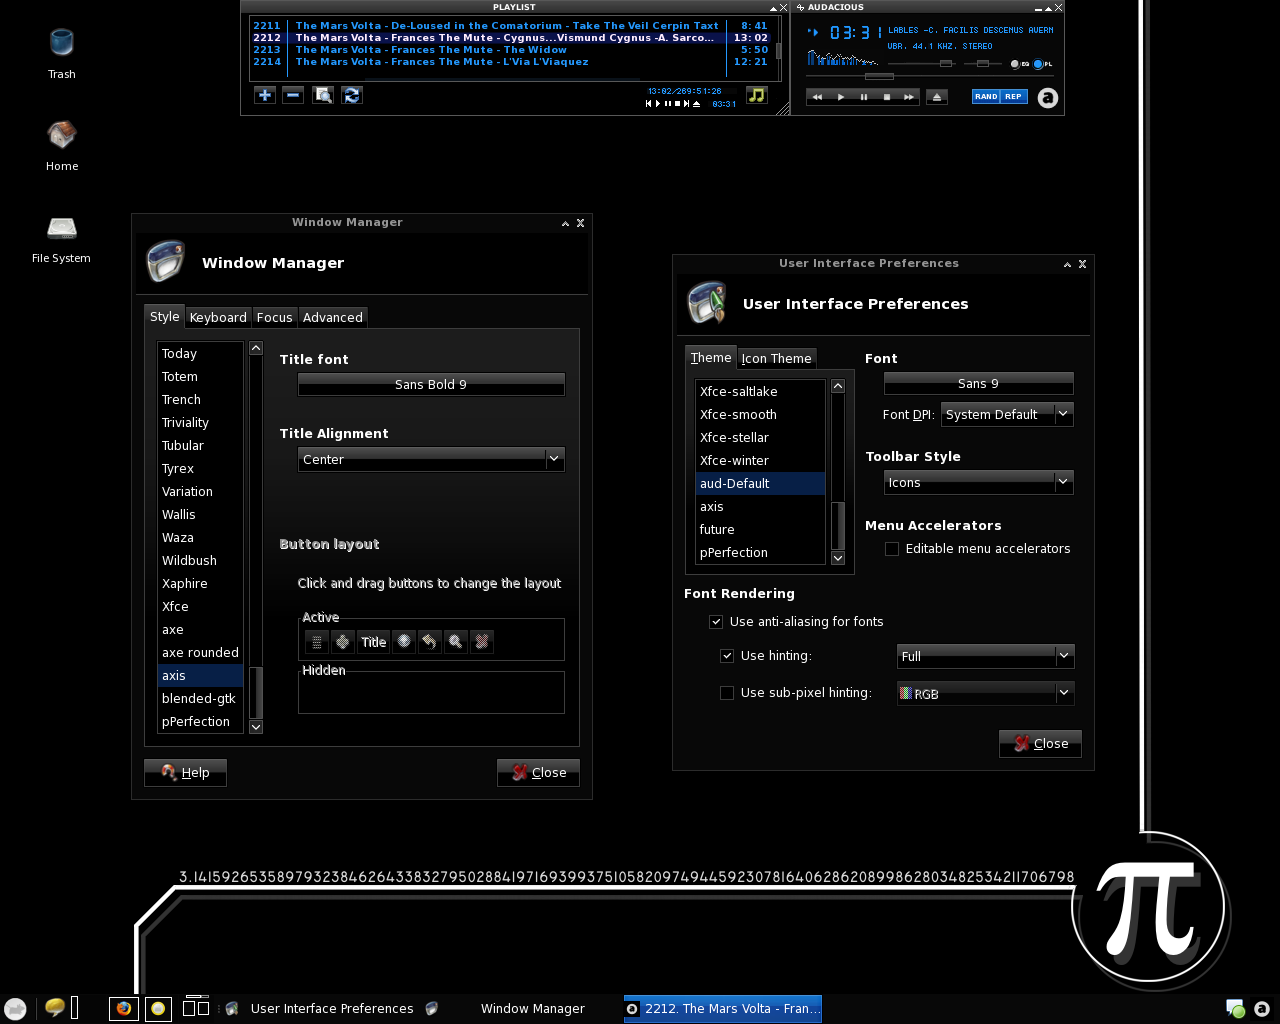1280x1024 pixels.
Task: Click the Close button in Window Manager
Action: 538,772
